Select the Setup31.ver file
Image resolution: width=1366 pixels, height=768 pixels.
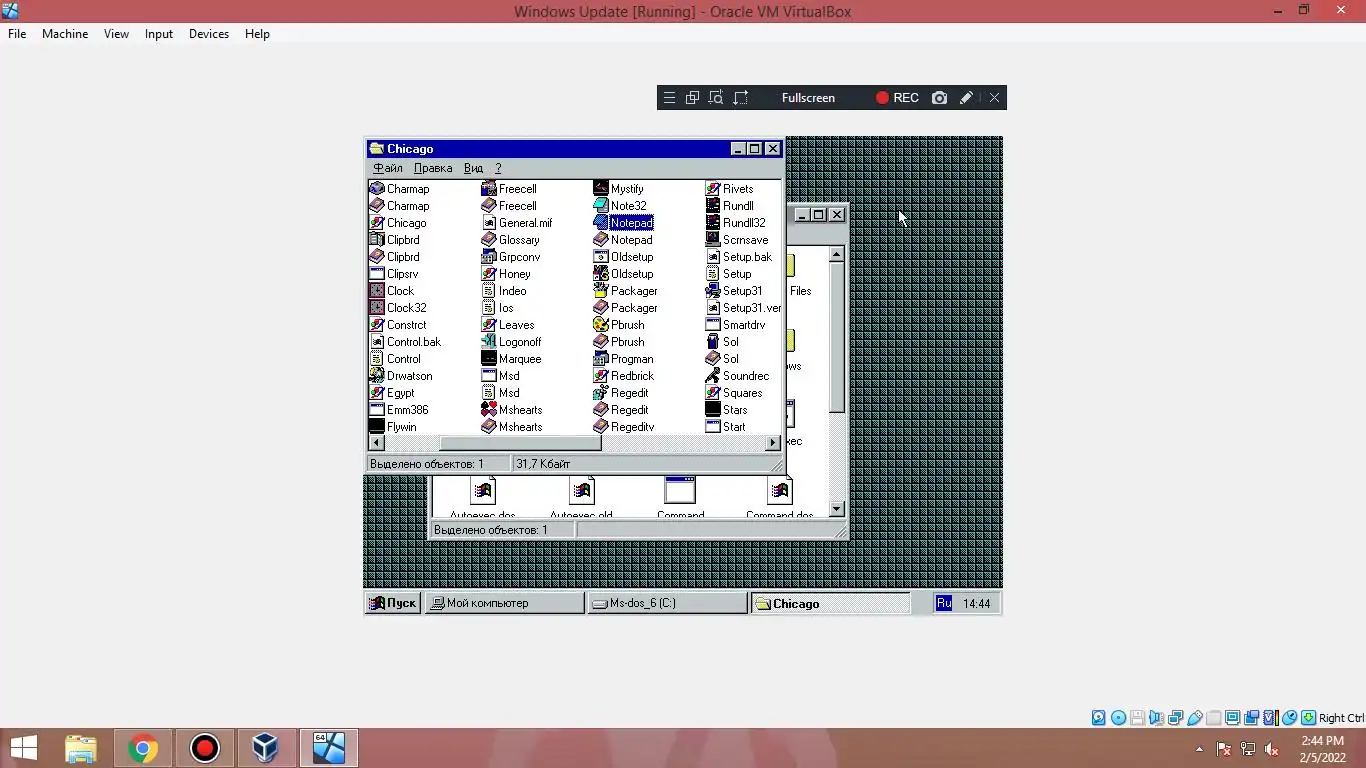click(x=743, y=308)
